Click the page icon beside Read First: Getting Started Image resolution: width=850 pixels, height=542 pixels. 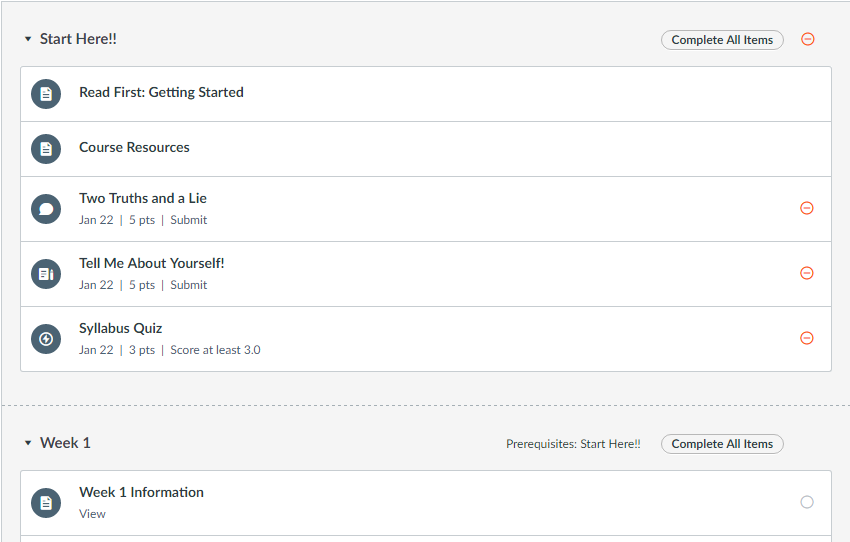[46, 94]
